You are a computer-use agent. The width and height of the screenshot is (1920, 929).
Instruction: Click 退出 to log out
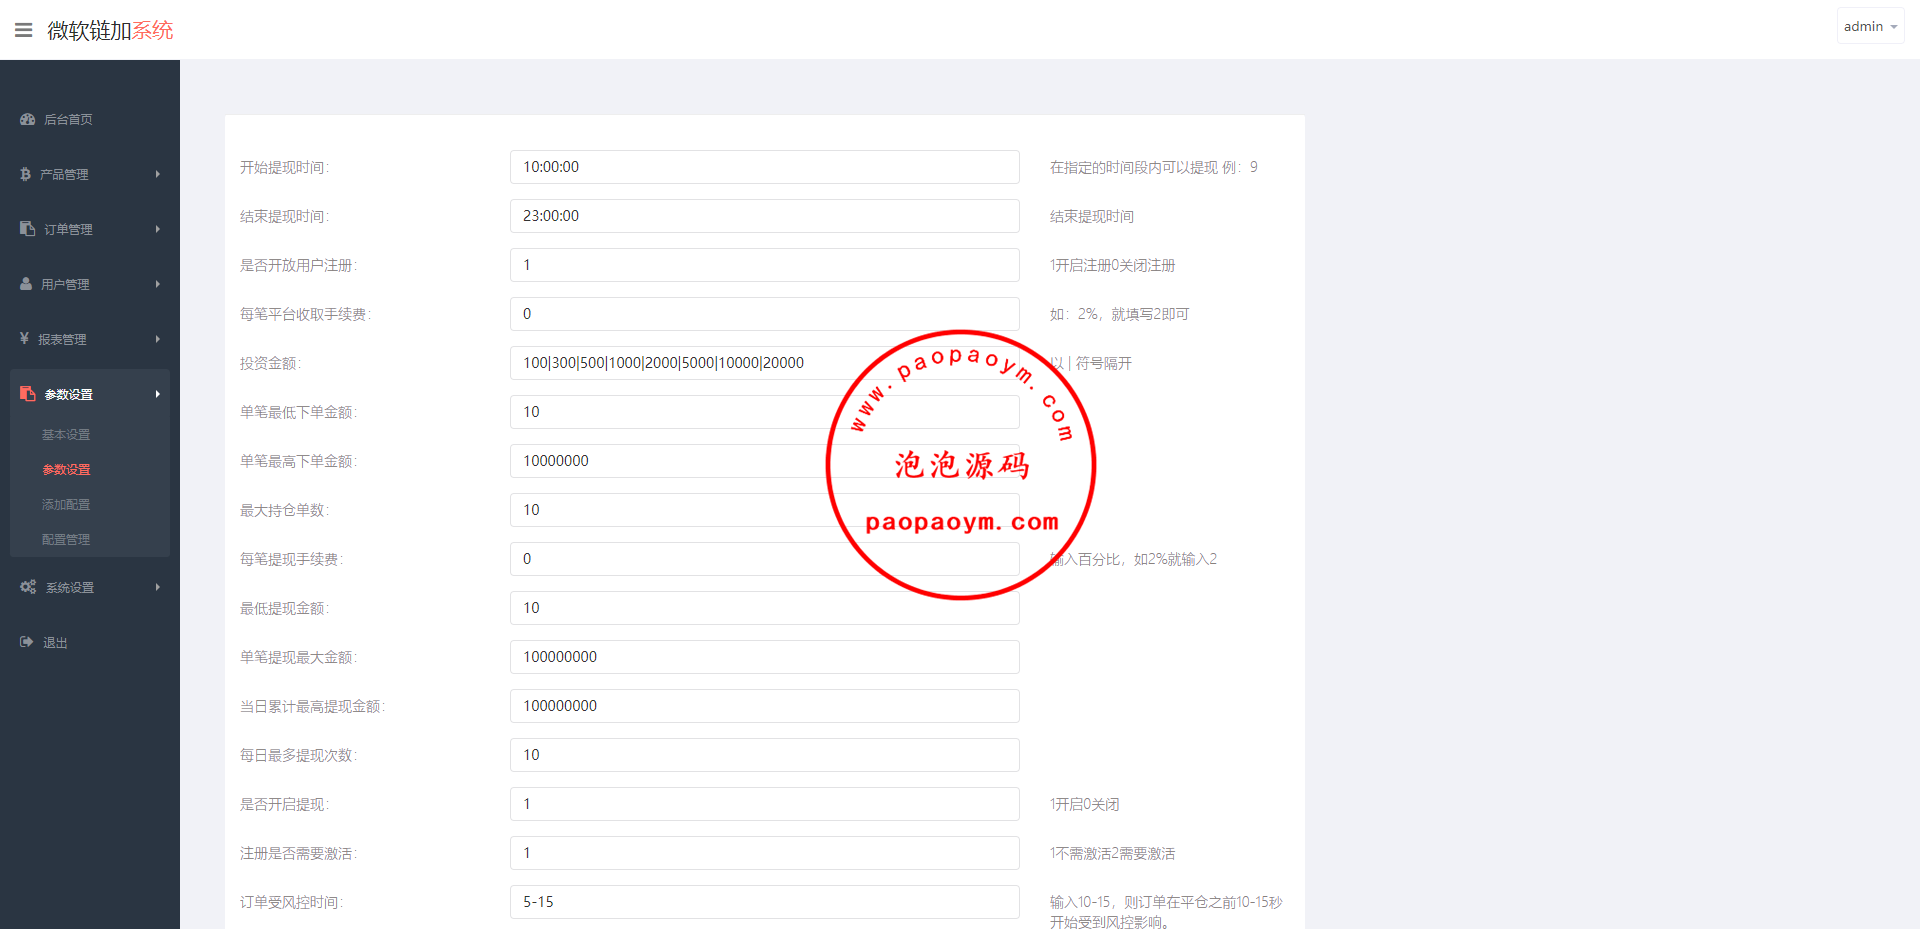55,642
